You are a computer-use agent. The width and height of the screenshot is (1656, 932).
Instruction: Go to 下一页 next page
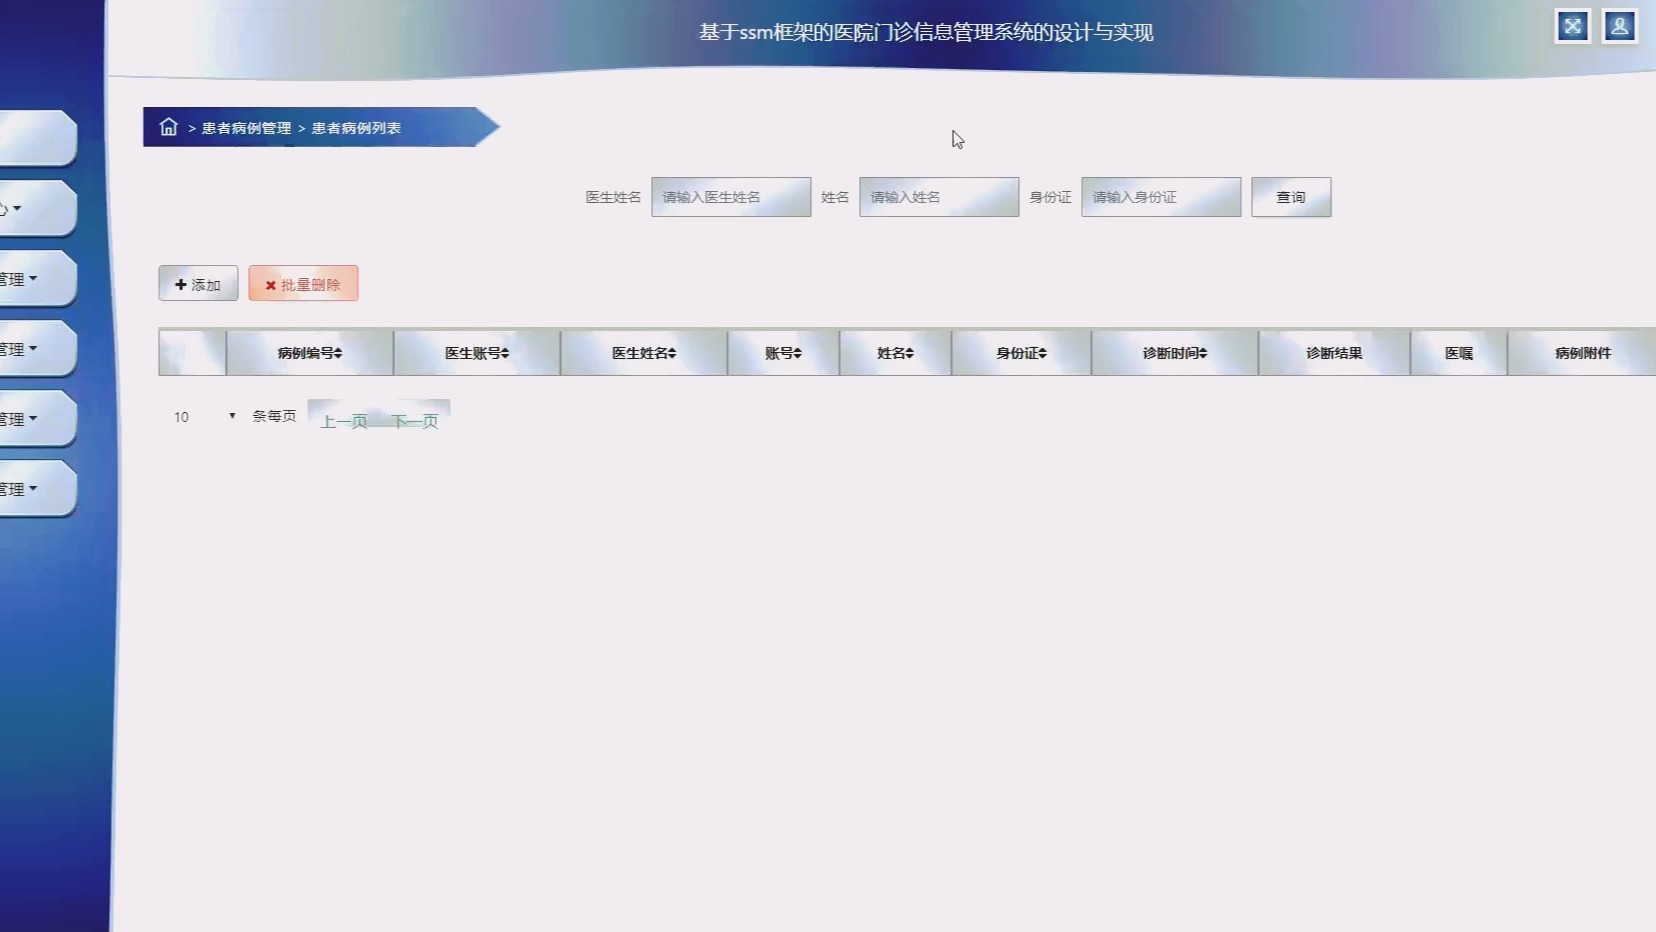(414, 421)
